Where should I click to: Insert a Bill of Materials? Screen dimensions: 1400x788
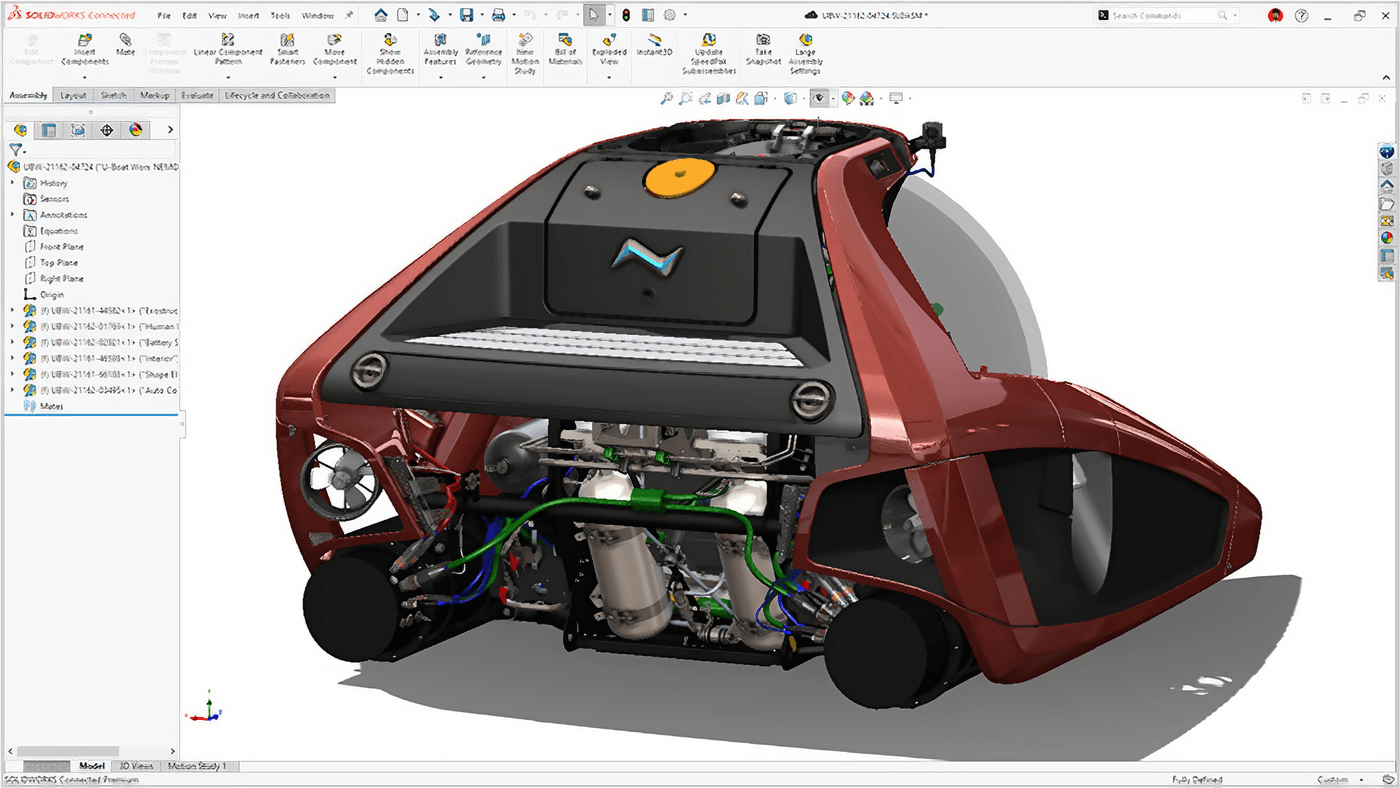coord(564,50)
